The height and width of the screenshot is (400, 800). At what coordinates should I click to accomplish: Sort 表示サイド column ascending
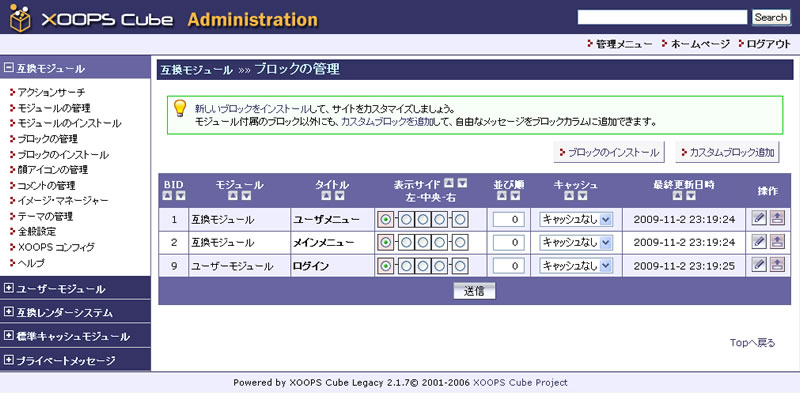(x=448, y=184)
